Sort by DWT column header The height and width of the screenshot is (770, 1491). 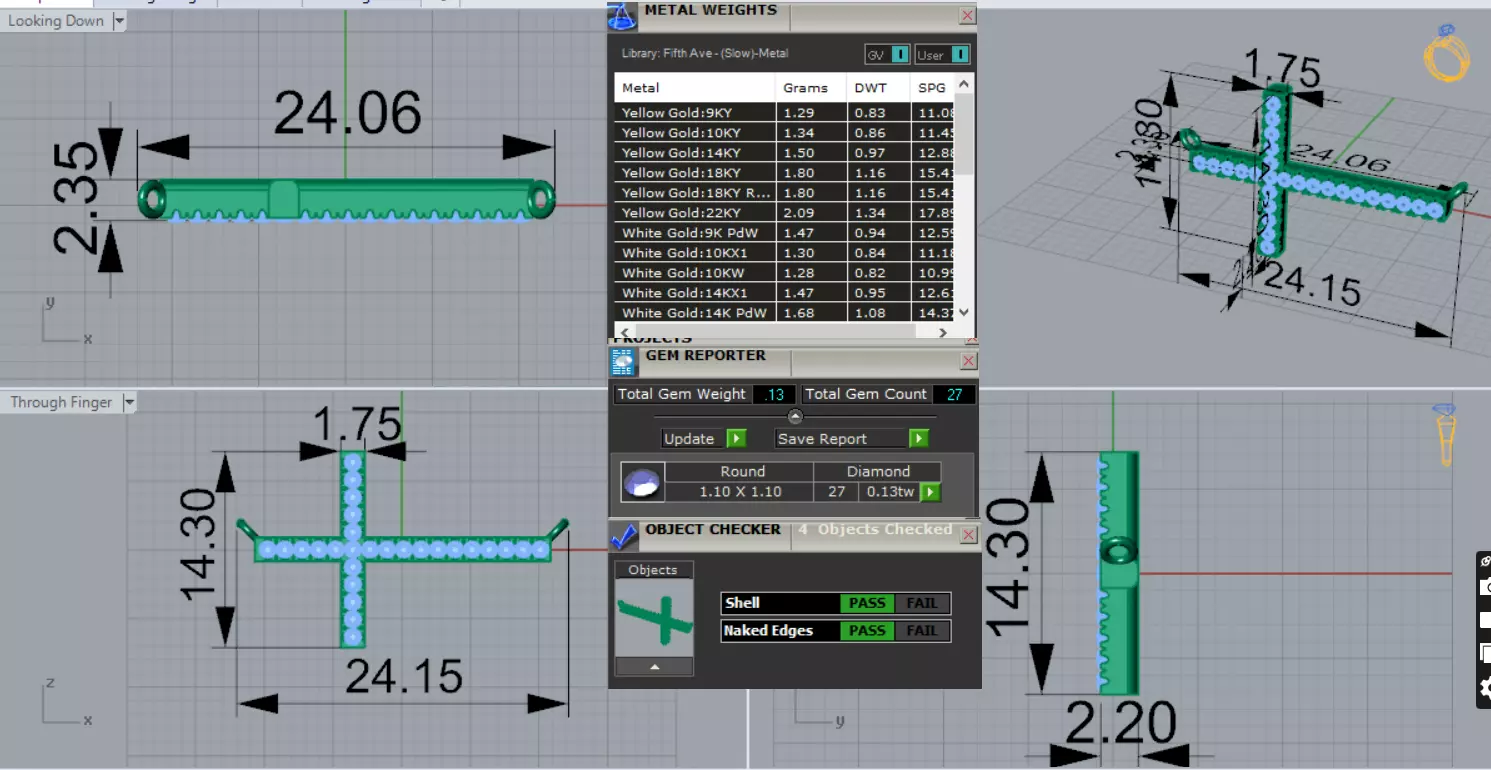pyautogui.click(x=878, y=88)
